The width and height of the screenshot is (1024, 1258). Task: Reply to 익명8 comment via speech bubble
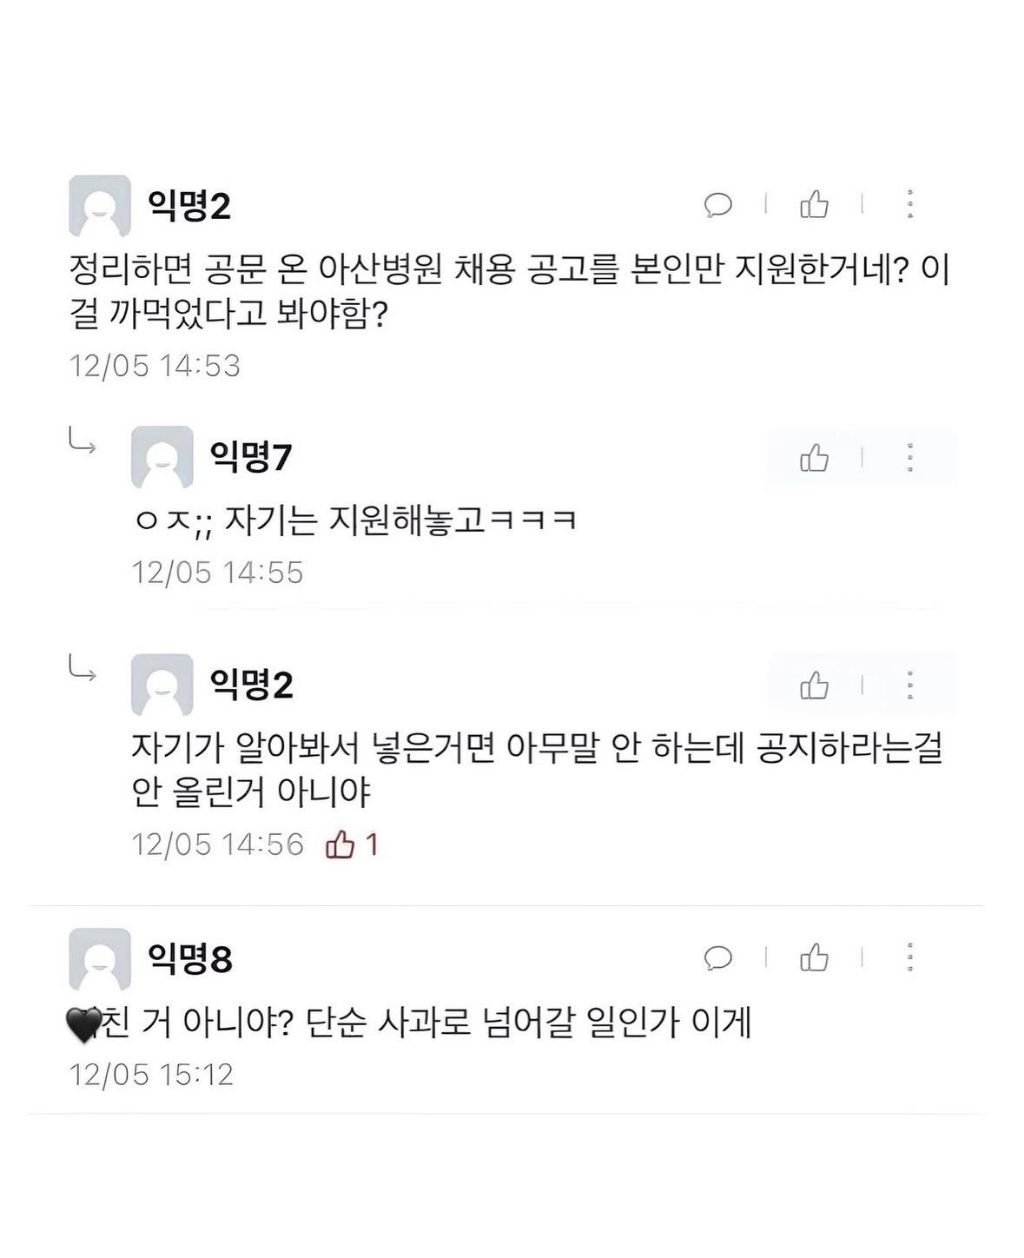[718, 959]
